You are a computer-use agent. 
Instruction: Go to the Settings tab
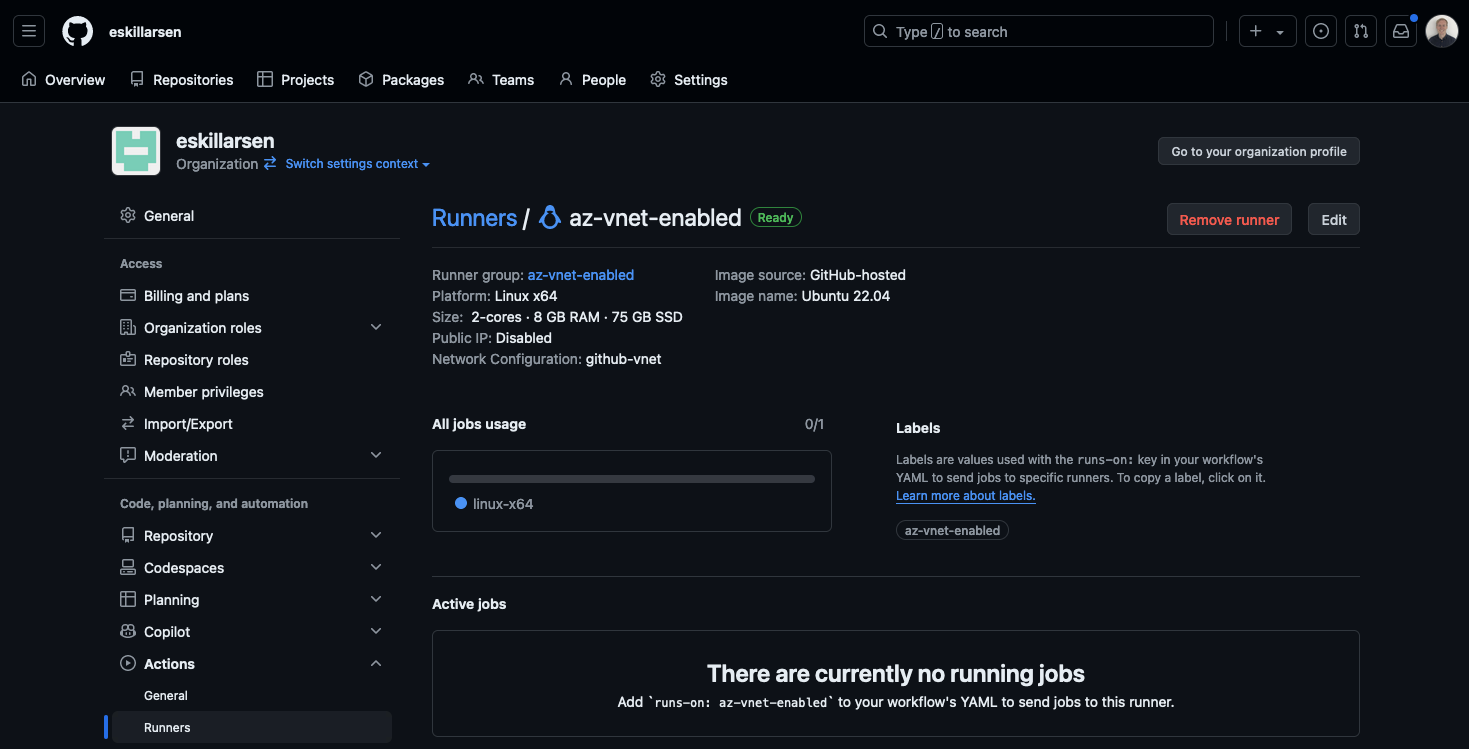coord(689,79)
